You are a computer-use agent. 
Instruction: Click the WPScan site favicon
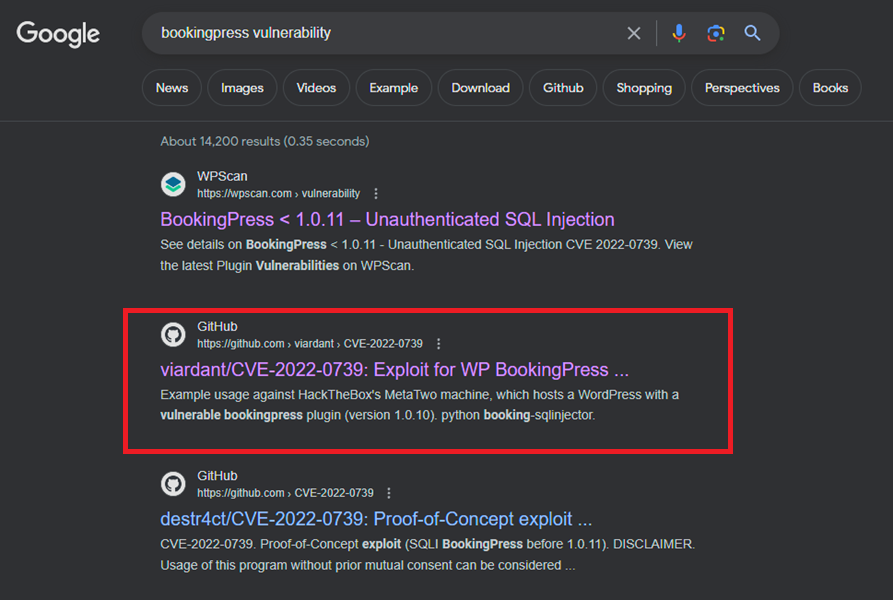tap(173, 184)
